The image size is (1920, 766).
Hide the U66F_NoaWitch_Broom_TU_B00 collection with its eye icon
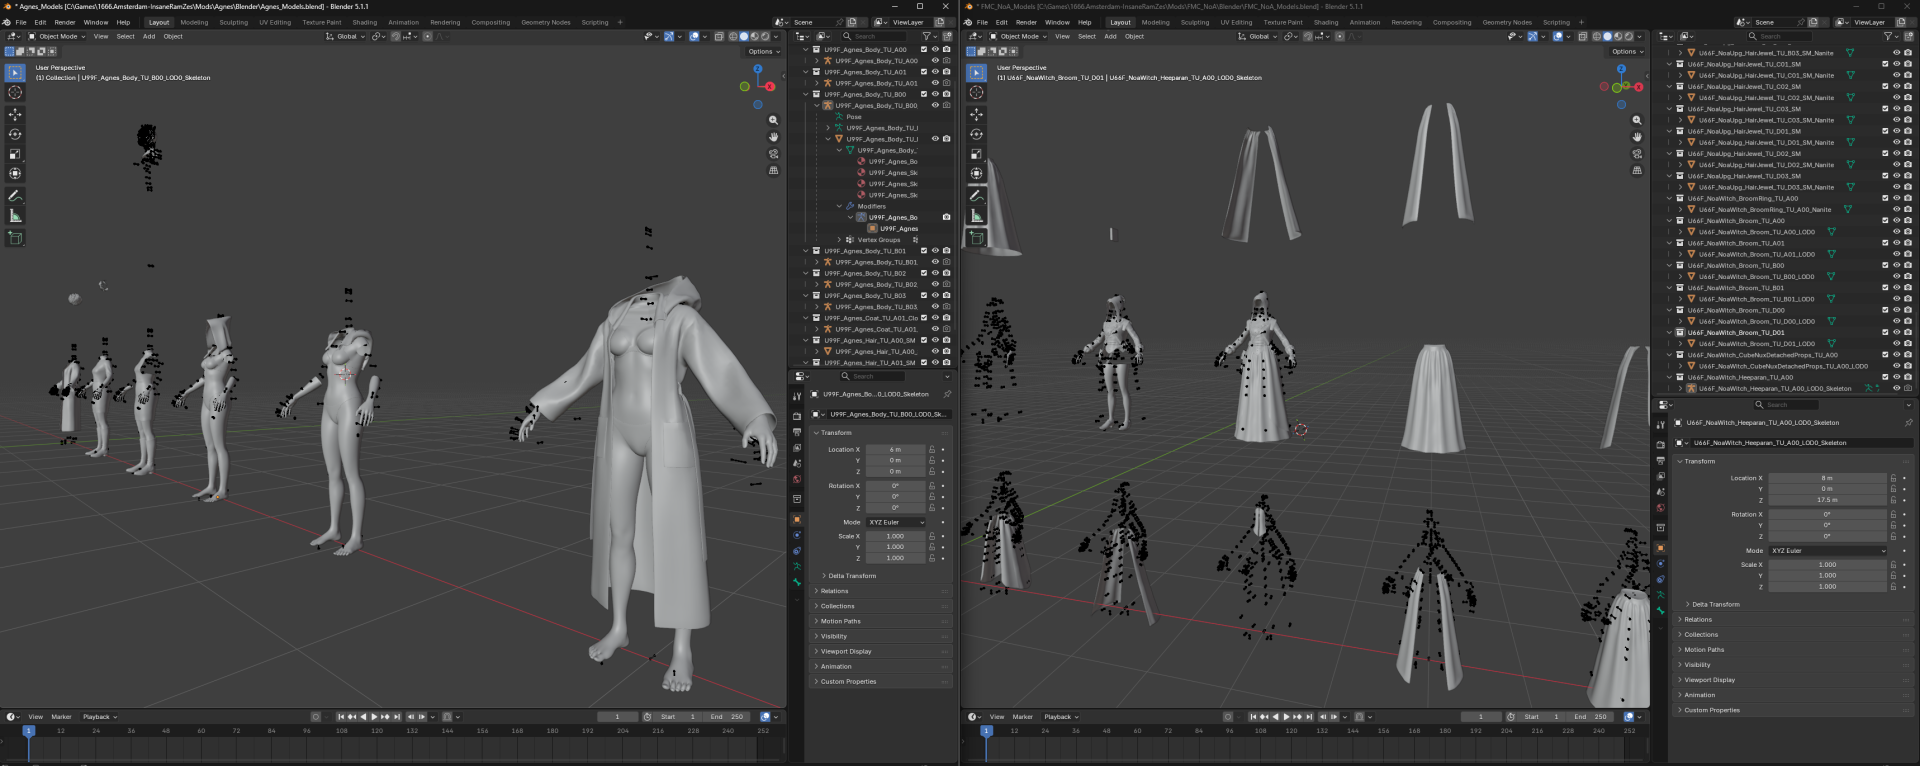[1896, 266]
